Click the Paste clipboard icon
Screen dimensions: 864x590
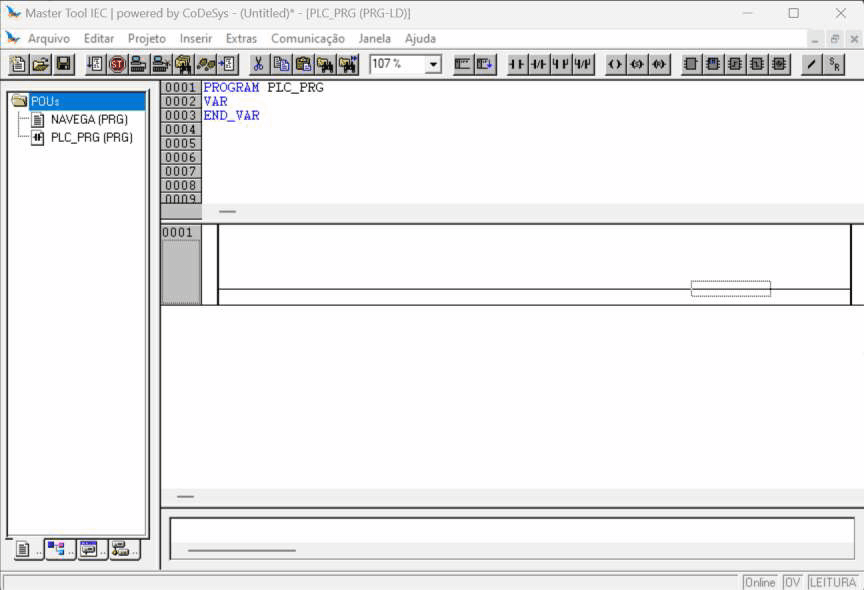(x=303, y=64)
